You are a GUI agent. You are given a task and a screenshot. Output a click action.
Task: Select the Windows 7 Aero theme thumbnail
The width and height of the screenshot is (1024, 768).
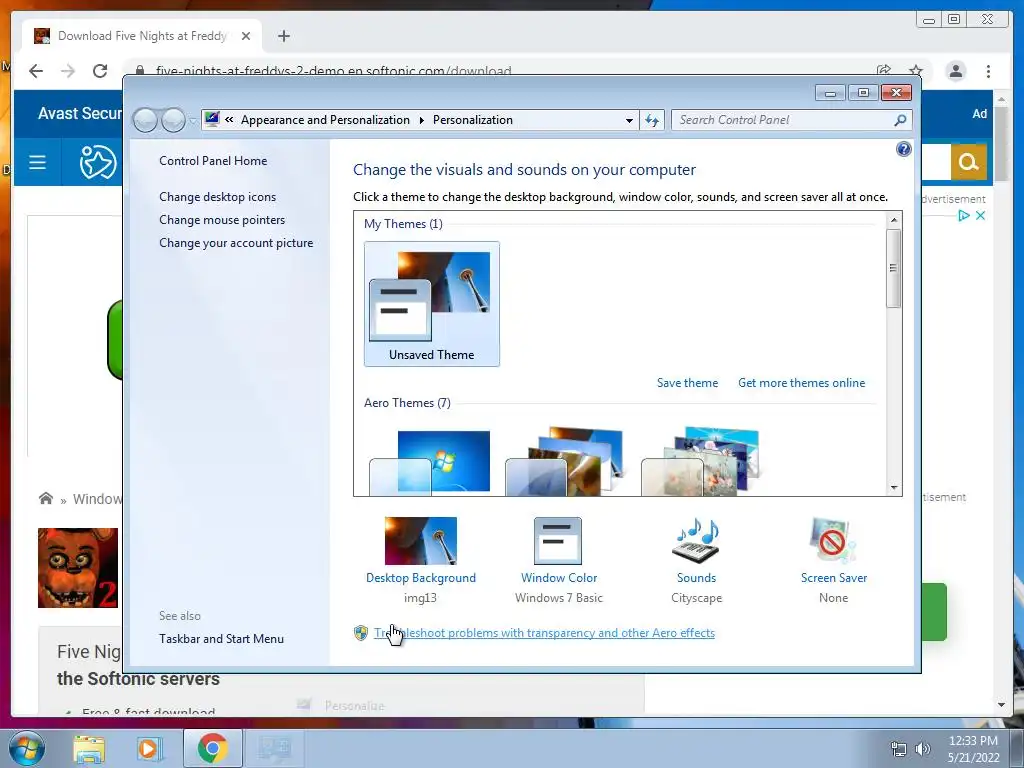pos(431,462)
